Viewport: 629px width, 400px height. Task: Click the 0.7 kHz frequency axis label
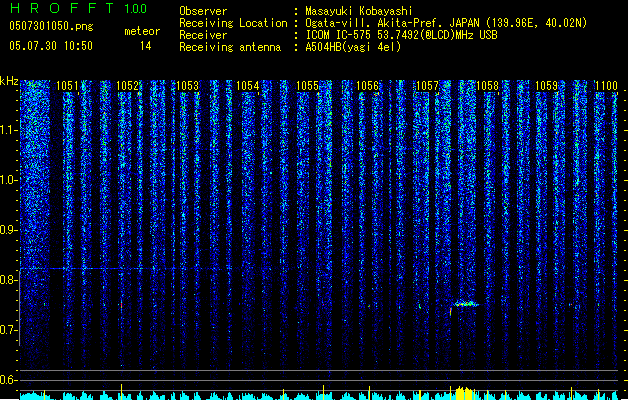pos(8,330)
